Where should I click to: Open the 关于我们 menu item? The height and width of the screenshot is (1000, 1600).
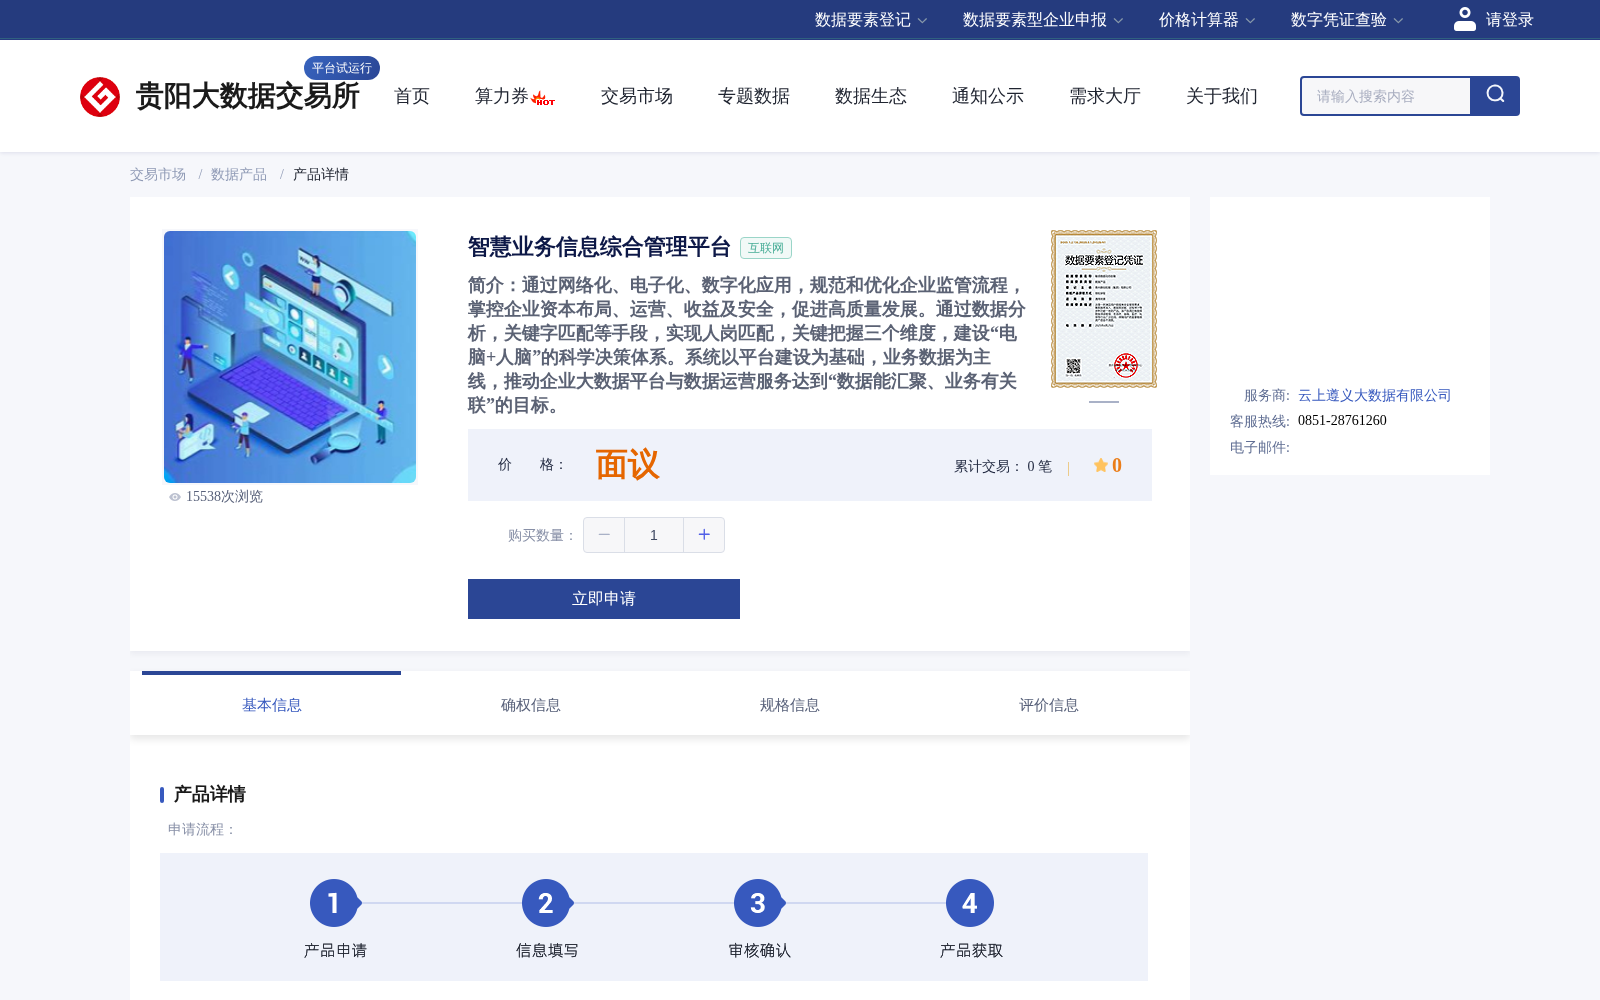click(x=1222, y=96)
